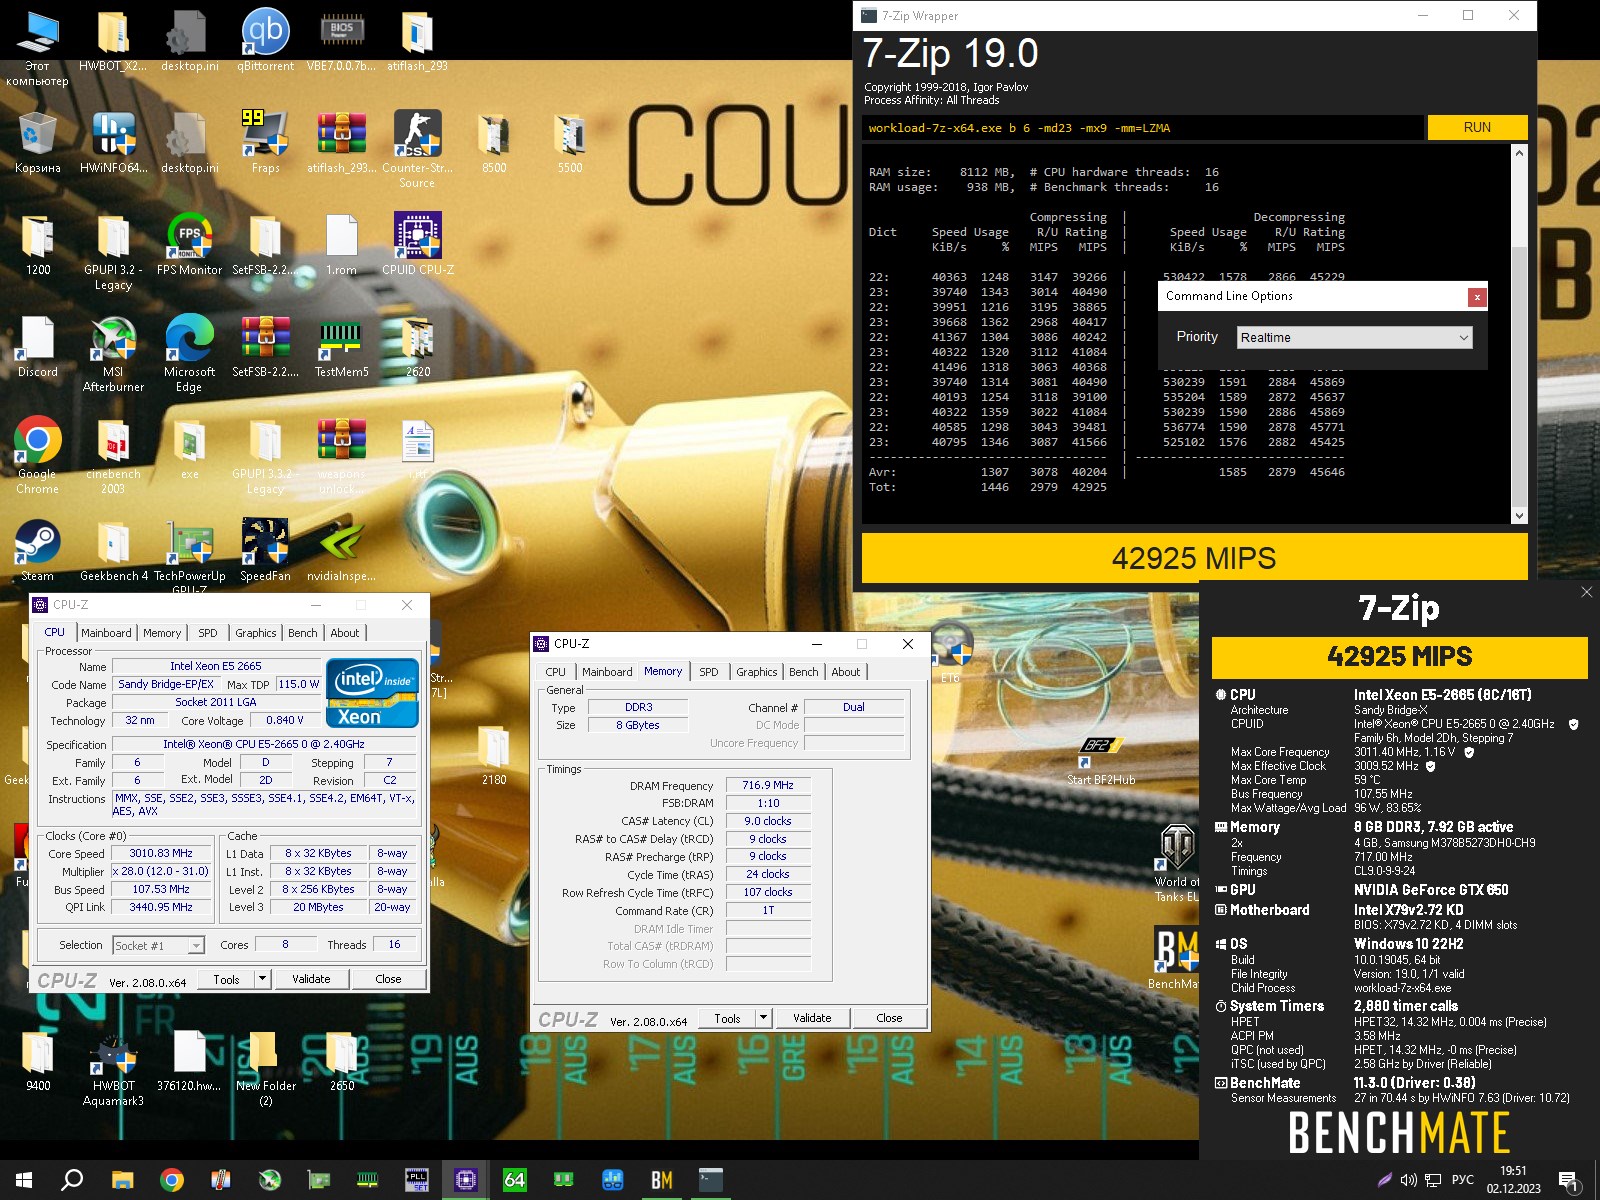Click Validate in Memory tab window
The height and width of the screenshot is (1200, 1600).
click(812, 1018)
